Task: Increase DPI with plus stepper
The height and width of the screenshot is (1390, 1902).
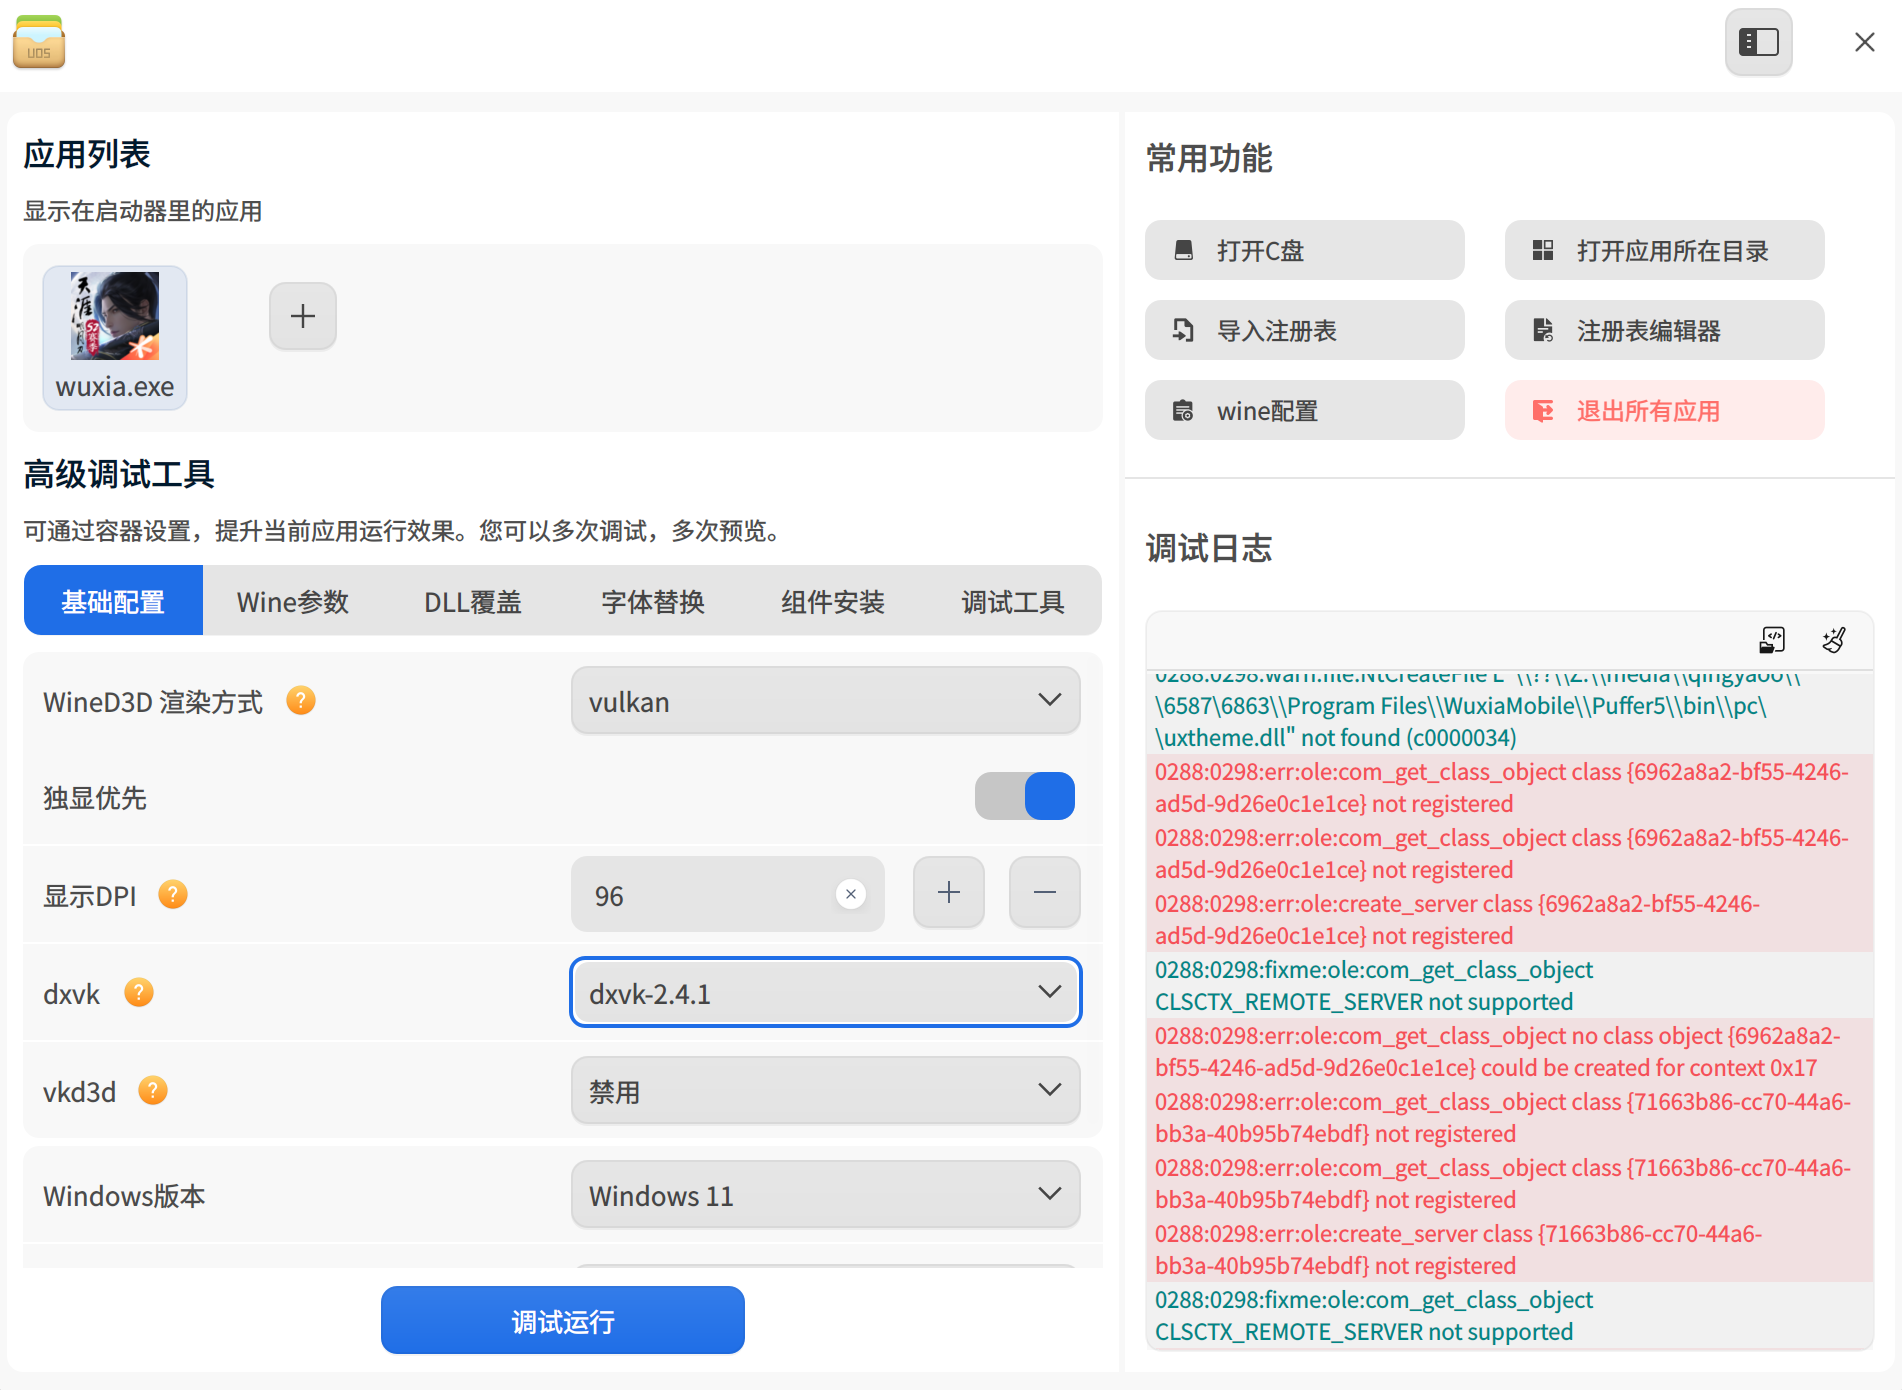Action: click(949, 892)
